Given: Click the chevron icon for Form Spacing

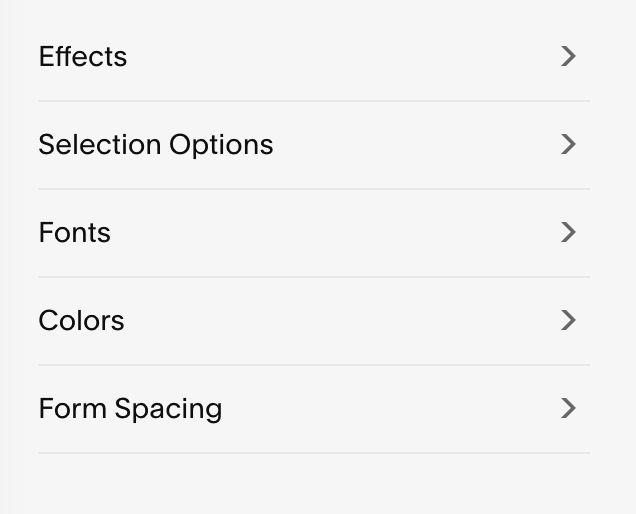Looking at the screenshot, I should (568, 409).
